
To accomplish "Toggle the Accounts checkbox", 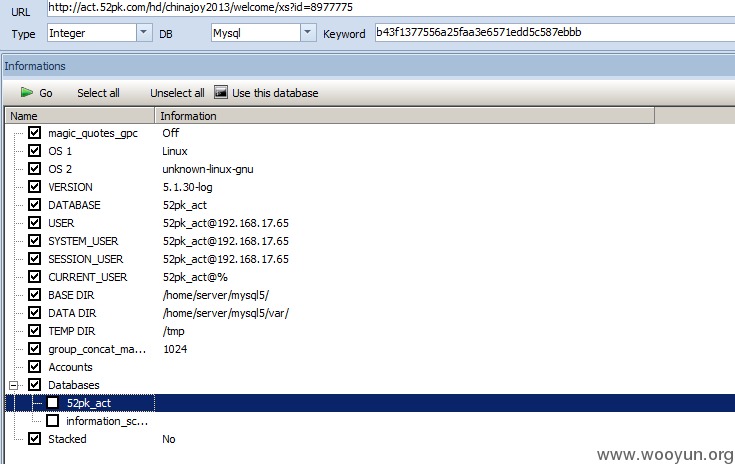I will pos(34,367).
